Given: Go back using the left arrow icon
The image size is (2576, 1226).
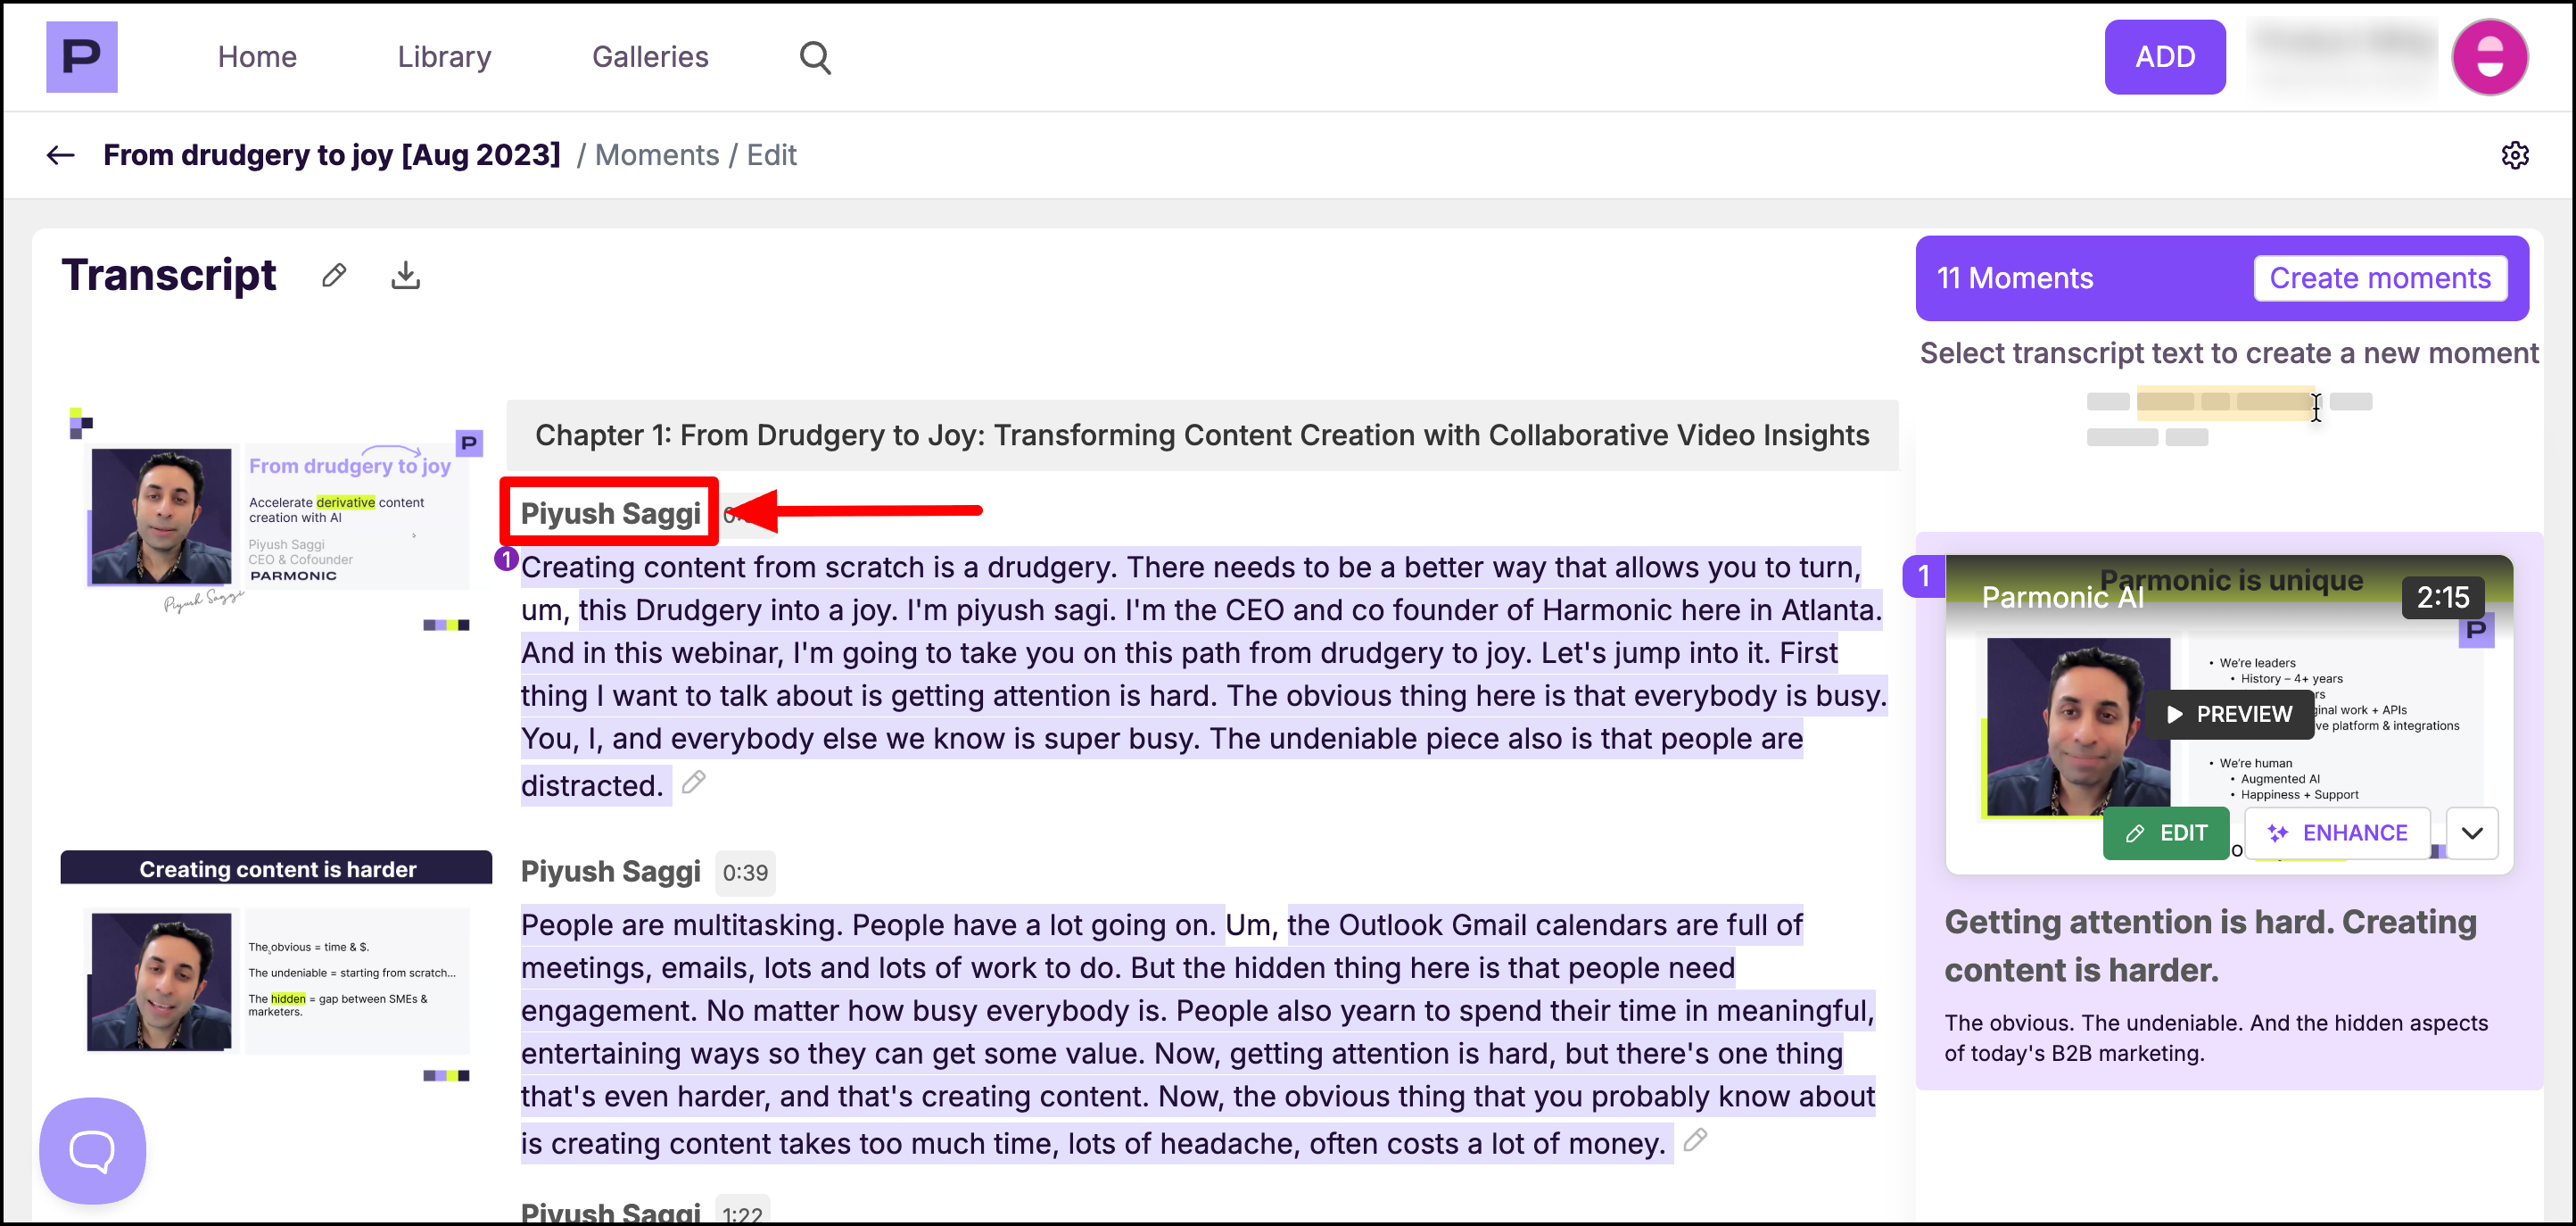Looking at the screenshot, I should point(60,155).
